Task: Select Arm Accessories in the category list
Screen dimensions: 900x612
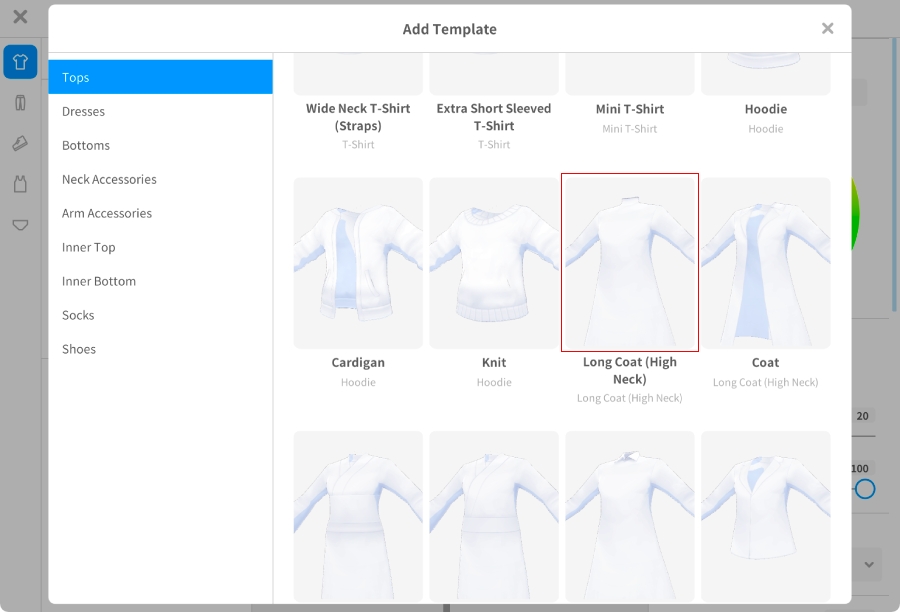Action: pos(160,213)
